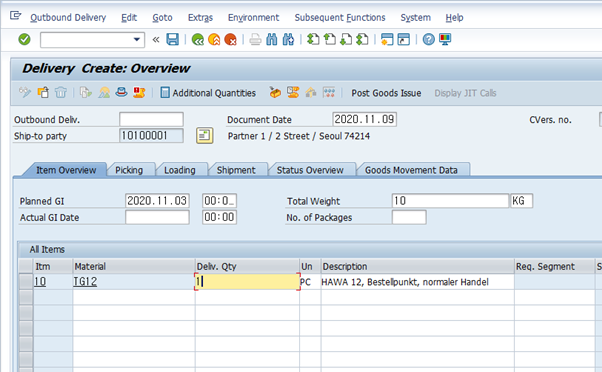Screen dimensions: 602x372
Task: Click the red Cancel icon
Action: 230,39
